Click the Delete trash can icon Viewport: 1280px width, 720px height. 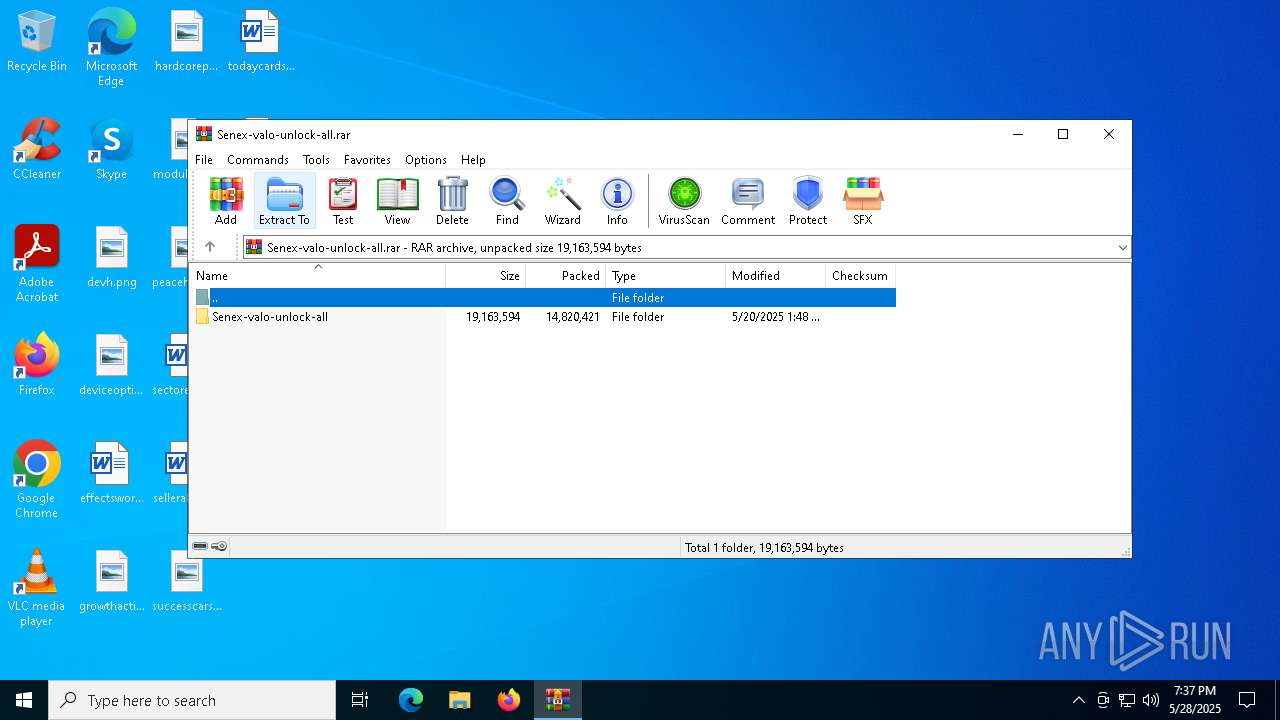(452, 201)
